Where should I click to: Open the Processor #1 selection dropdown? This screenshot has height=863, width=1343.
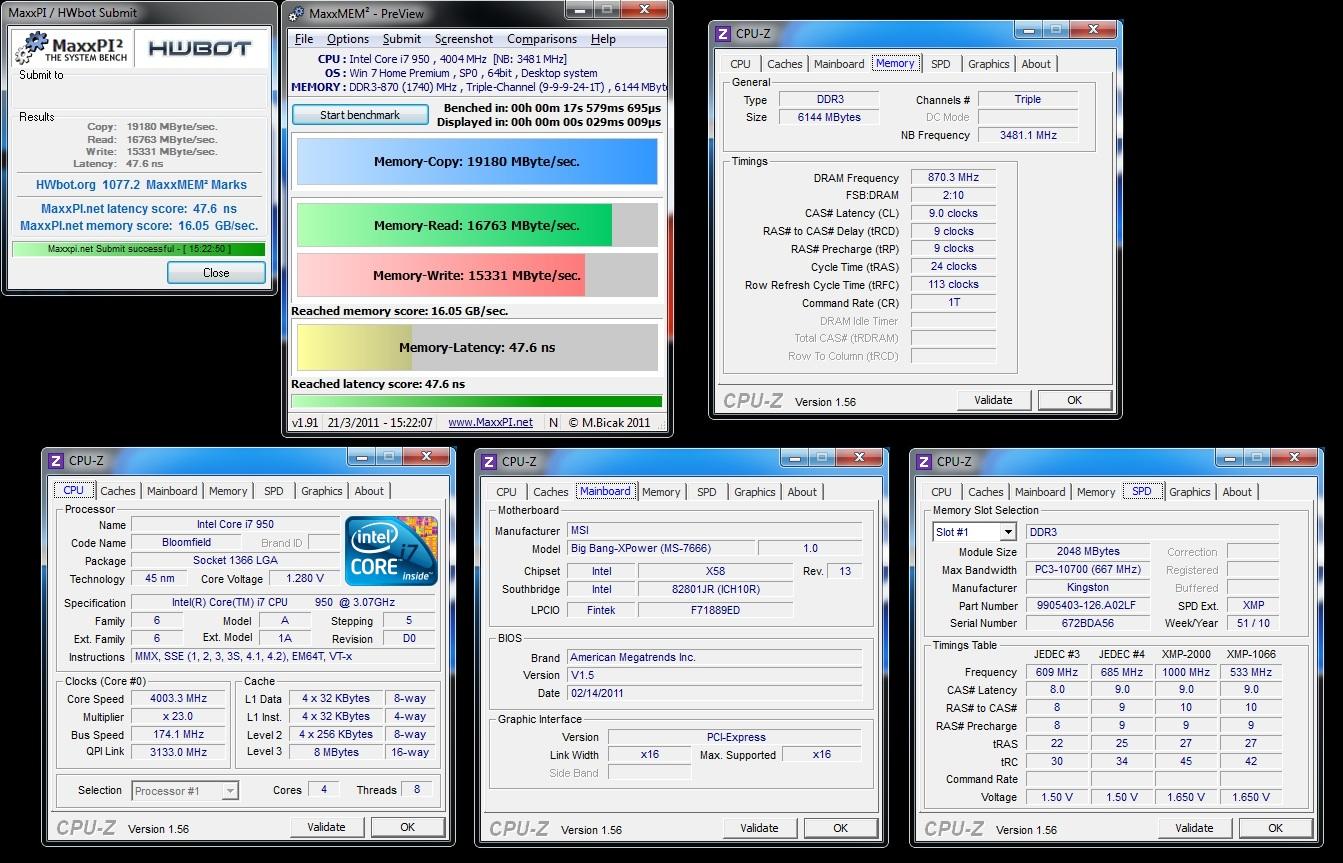pyautogui.click(x=230, y=790)
